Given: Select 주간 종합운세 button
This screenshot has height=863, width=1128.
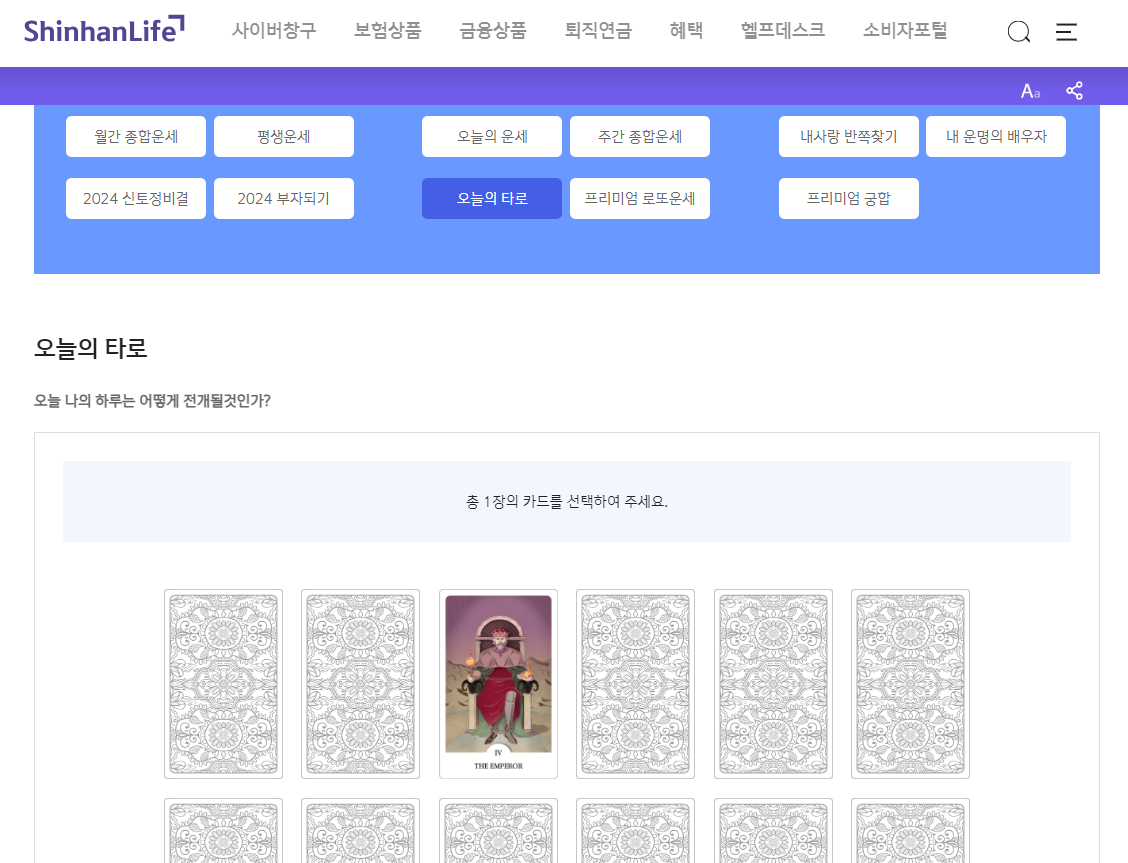Looking at the screenshot, I should 640,137.
